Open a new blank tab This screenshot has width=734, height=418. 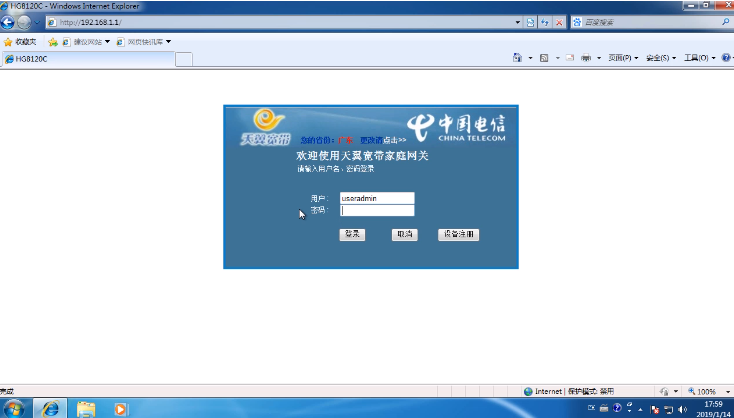(184, 59)
